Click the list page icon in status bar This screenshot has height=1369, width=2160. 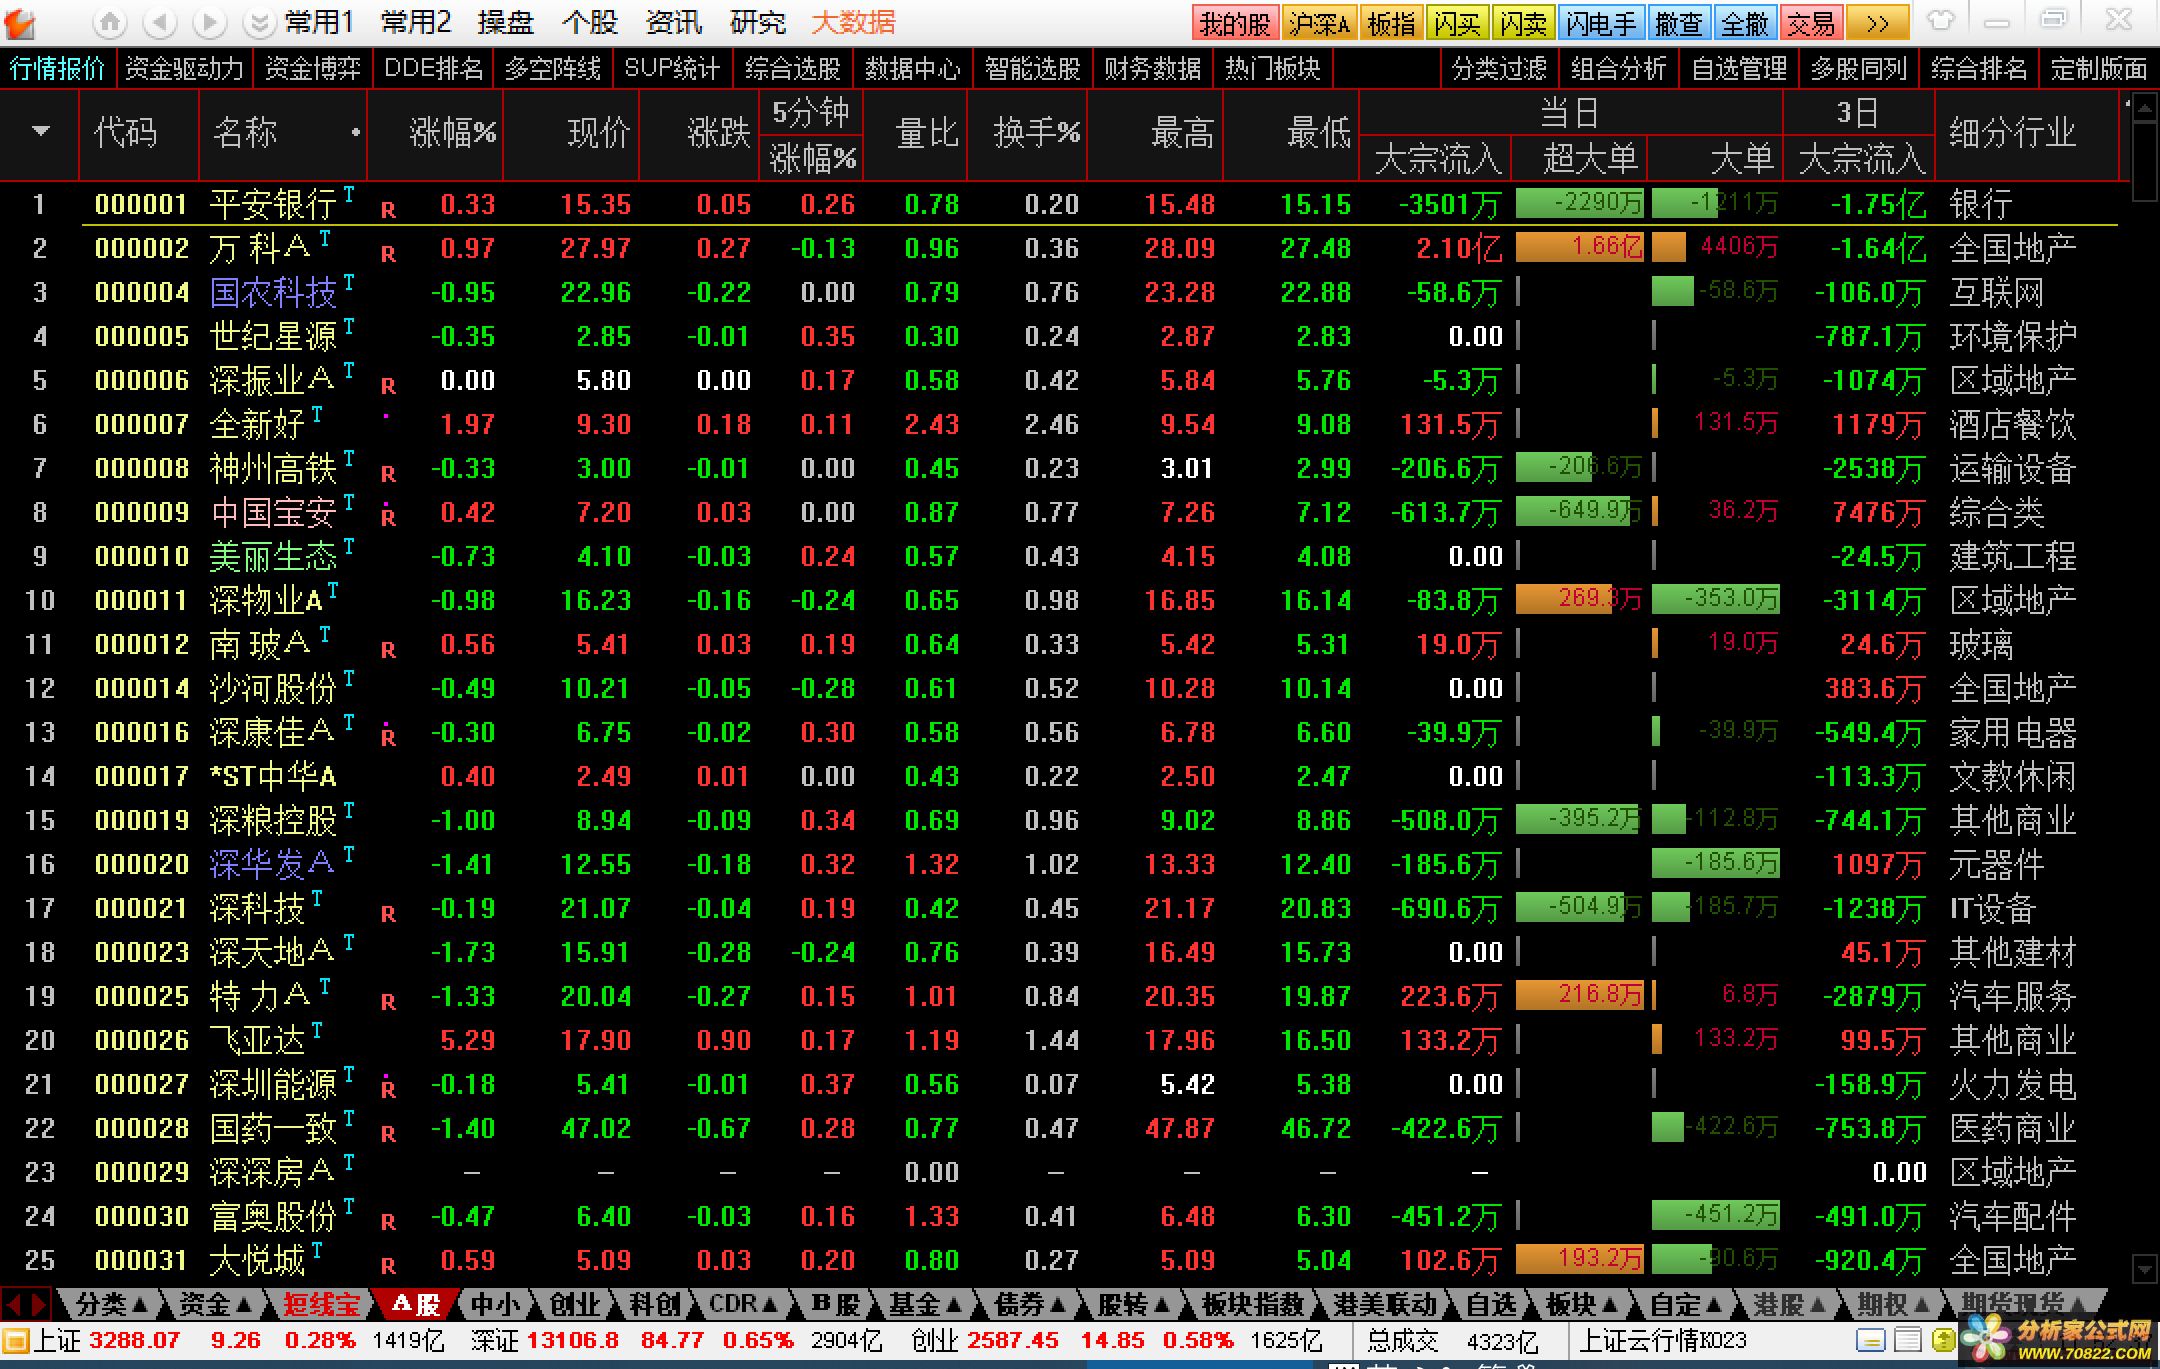pyautogui.click(x=1907, y=1339)
